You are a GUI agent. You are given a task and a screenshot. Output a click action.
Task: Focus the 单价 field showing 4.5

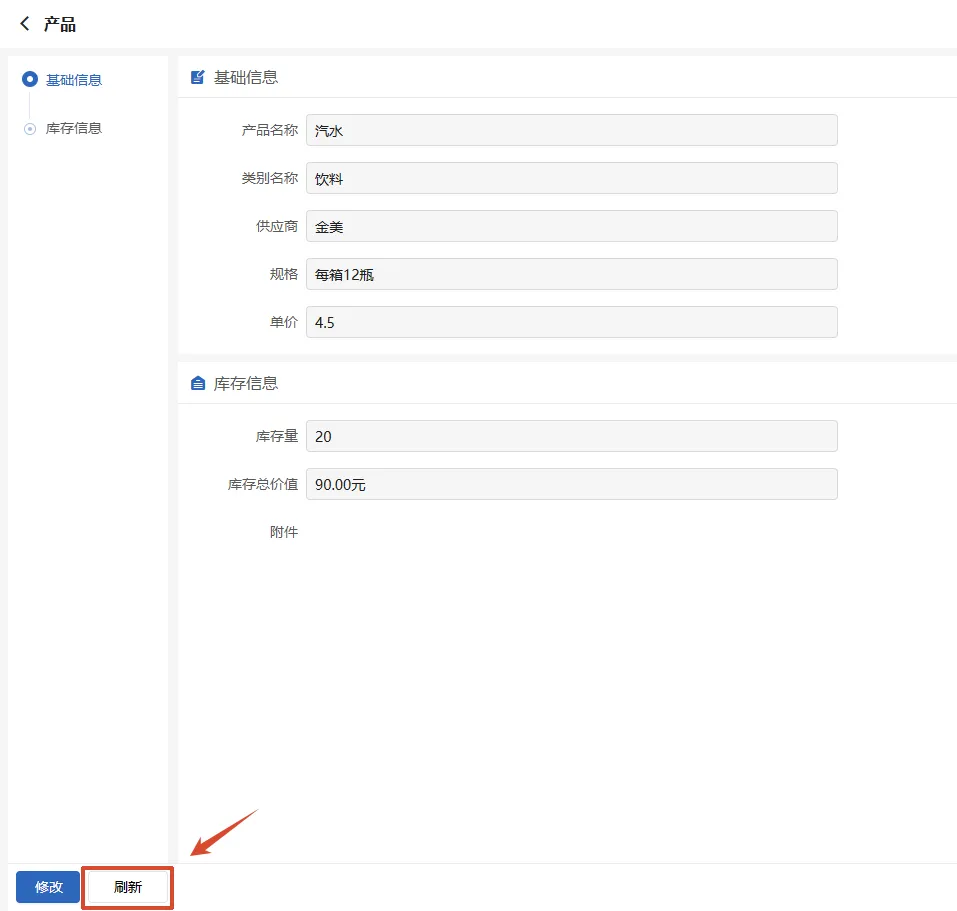(571, 322)
